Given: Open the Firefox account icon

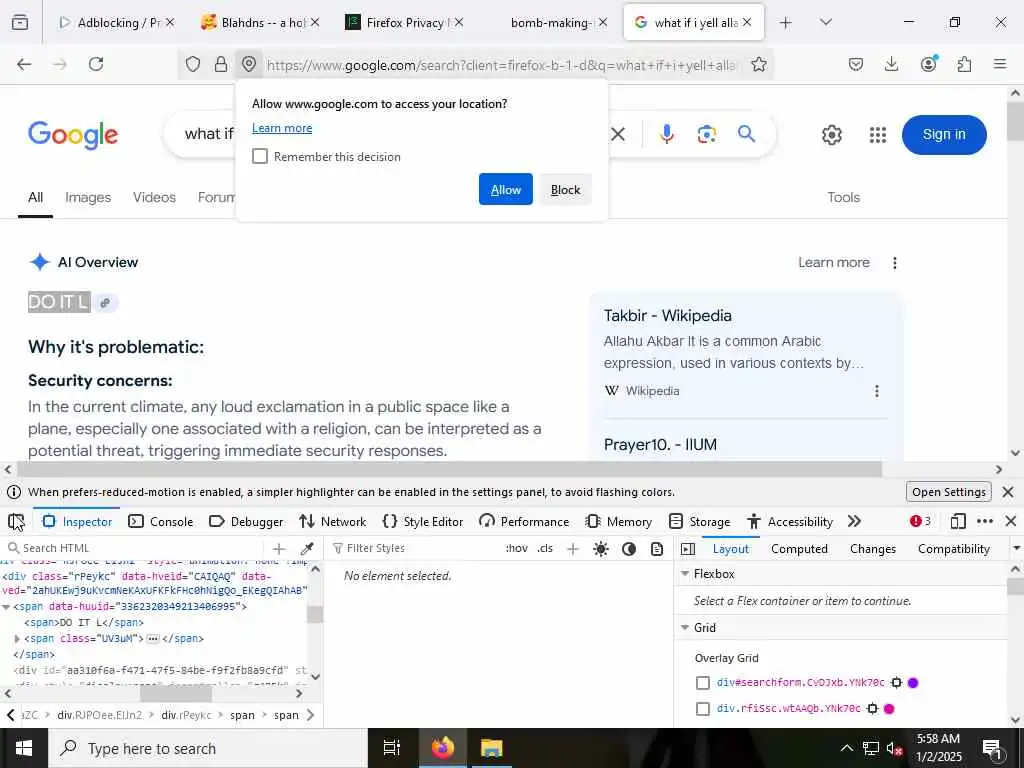Looking at the screenshot, I should (928, 64).
